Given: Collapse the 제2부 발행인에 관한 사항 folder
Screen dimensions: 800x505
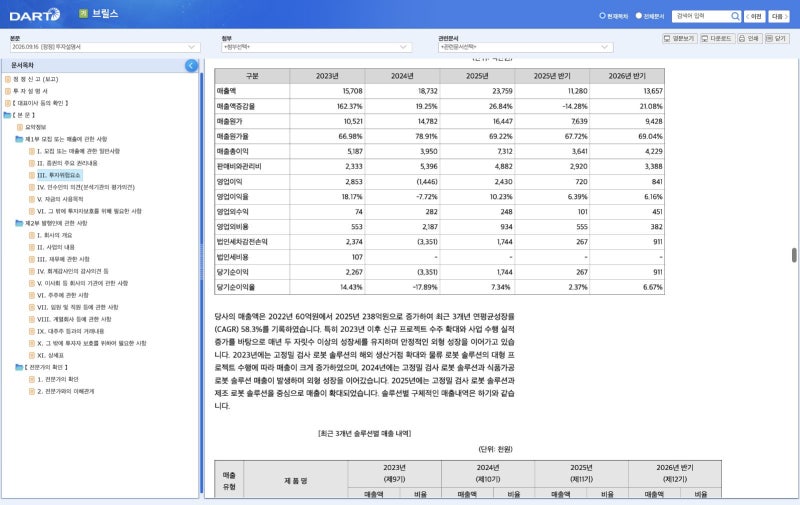Looking at the screenshot, I should 19,223.
